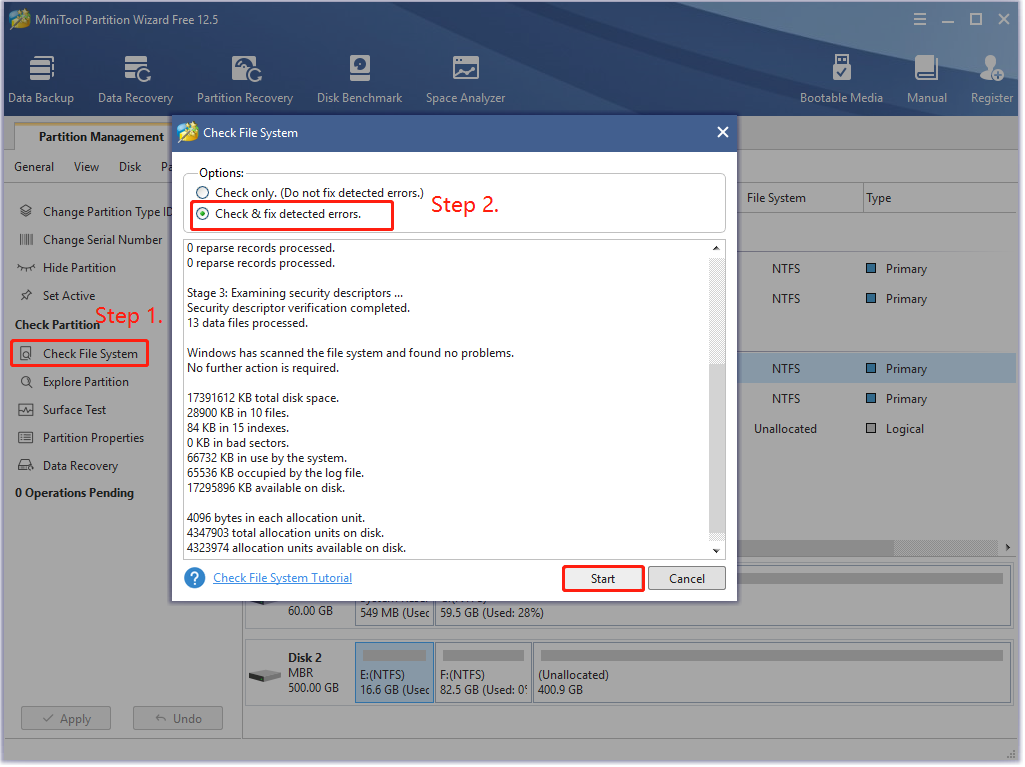Select the E:(NTFS) partition block on Disk 2

coord(394,673)
